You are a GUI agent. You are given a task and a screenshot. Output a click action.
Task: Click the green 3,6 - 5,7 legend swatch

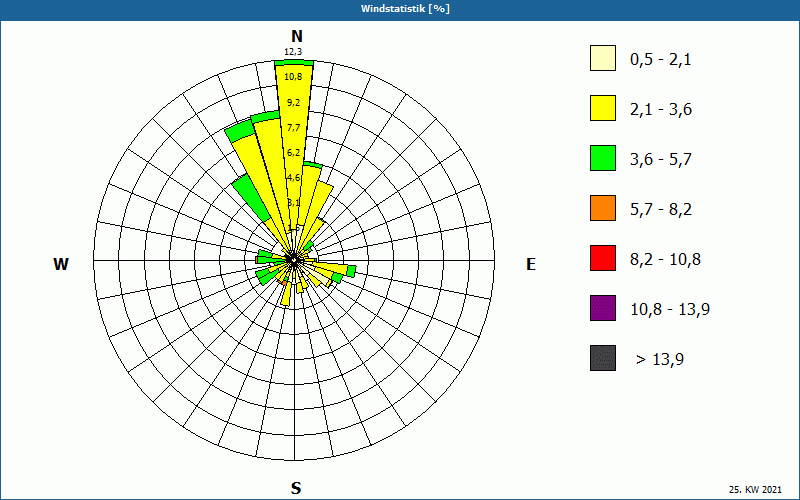click(603, 158)
